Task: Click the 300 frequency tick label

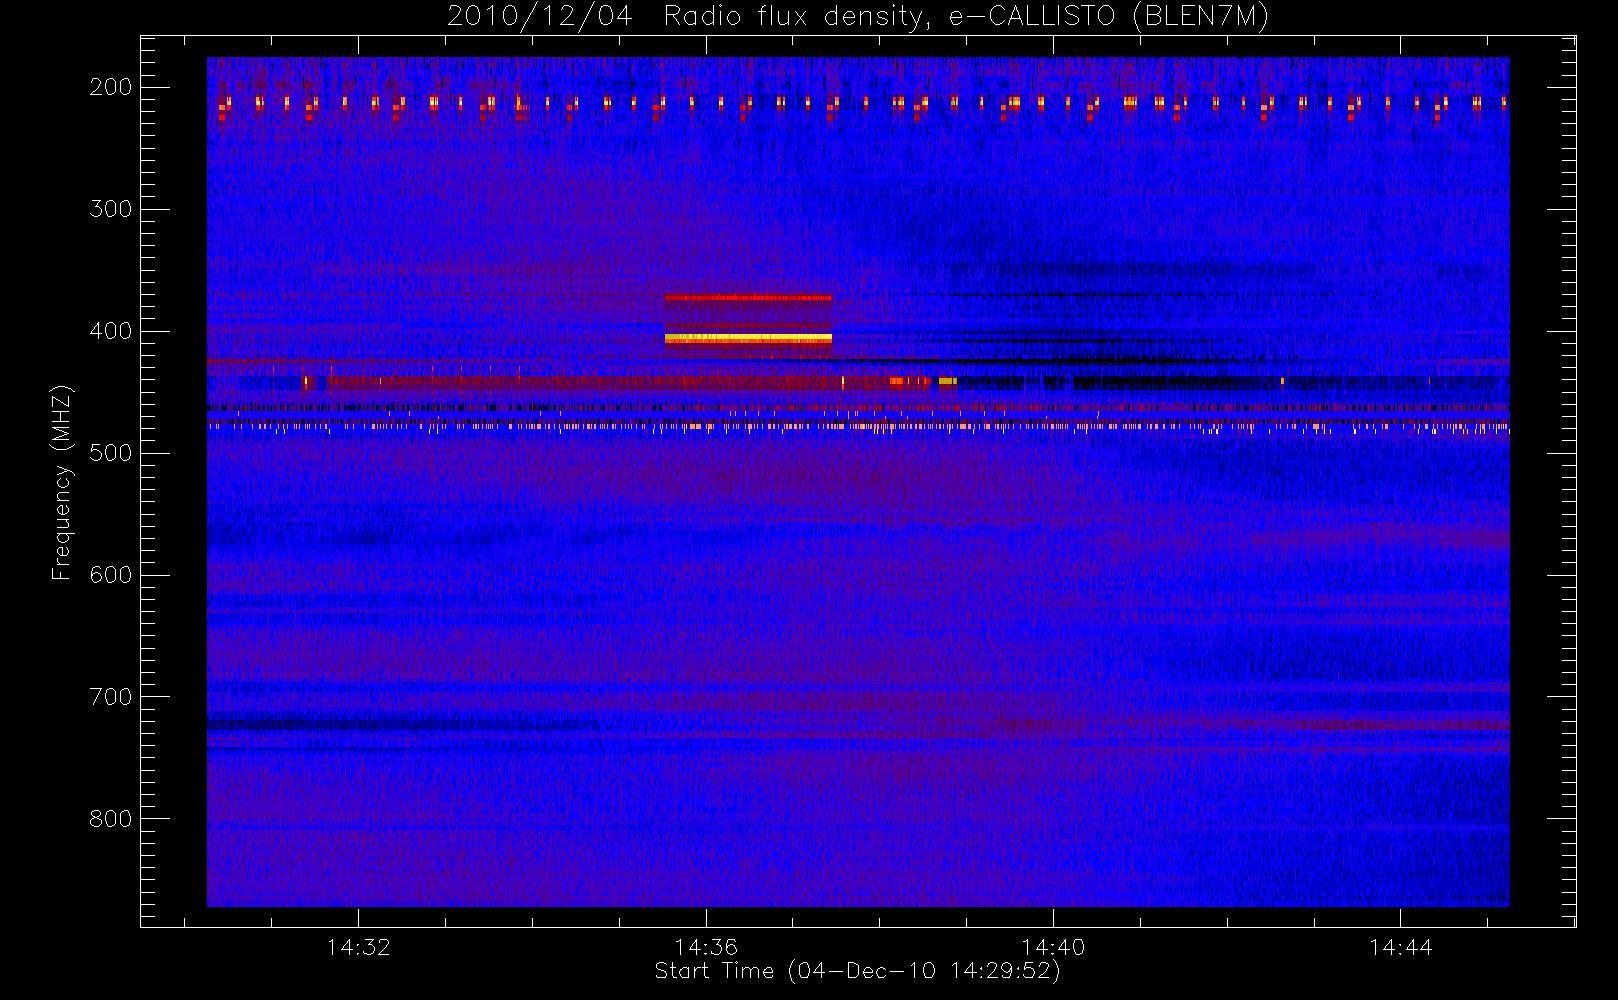Action: click(x=111, y=209)
